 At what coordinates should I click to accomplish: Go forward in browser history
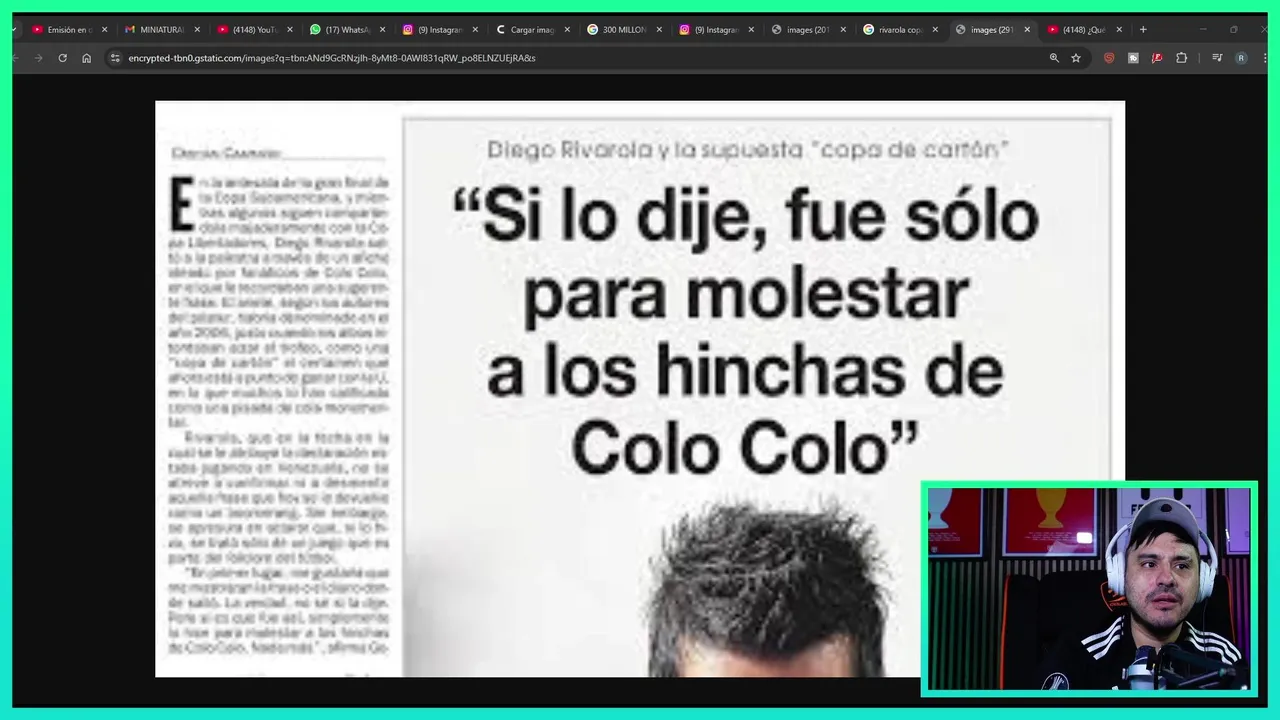[39, 58]
